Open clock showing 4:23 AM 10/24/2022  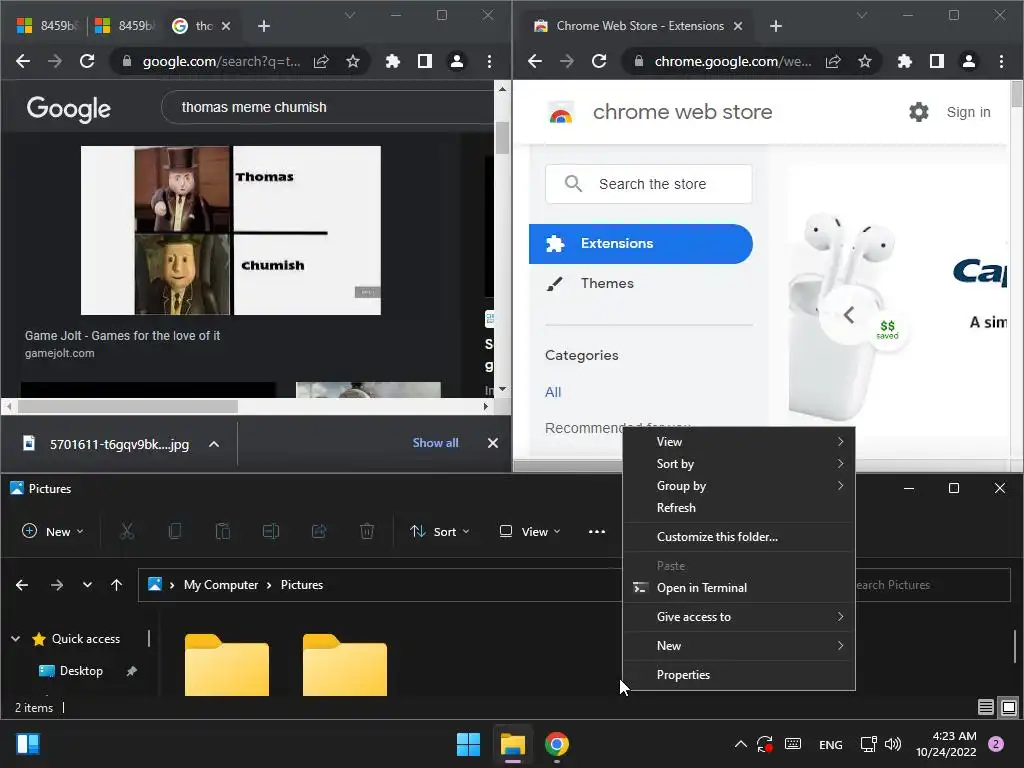[946, 744]
